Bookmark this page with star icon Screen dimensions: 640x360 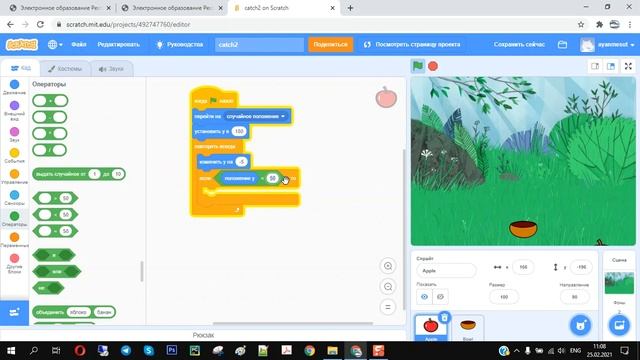581,24
